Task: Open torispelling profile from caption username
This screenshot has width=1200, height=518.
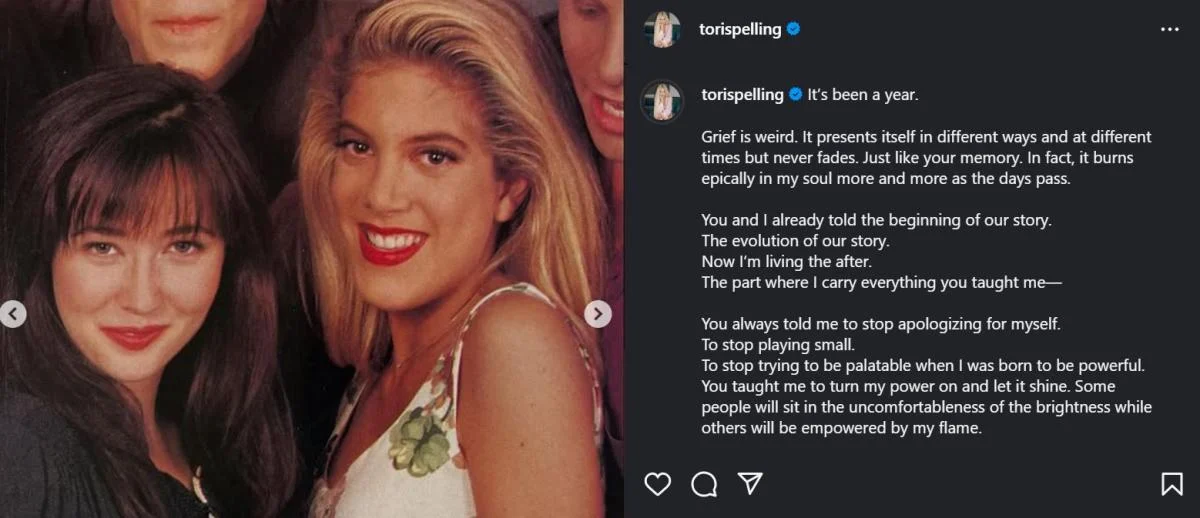Action: (x=743, y=95)
